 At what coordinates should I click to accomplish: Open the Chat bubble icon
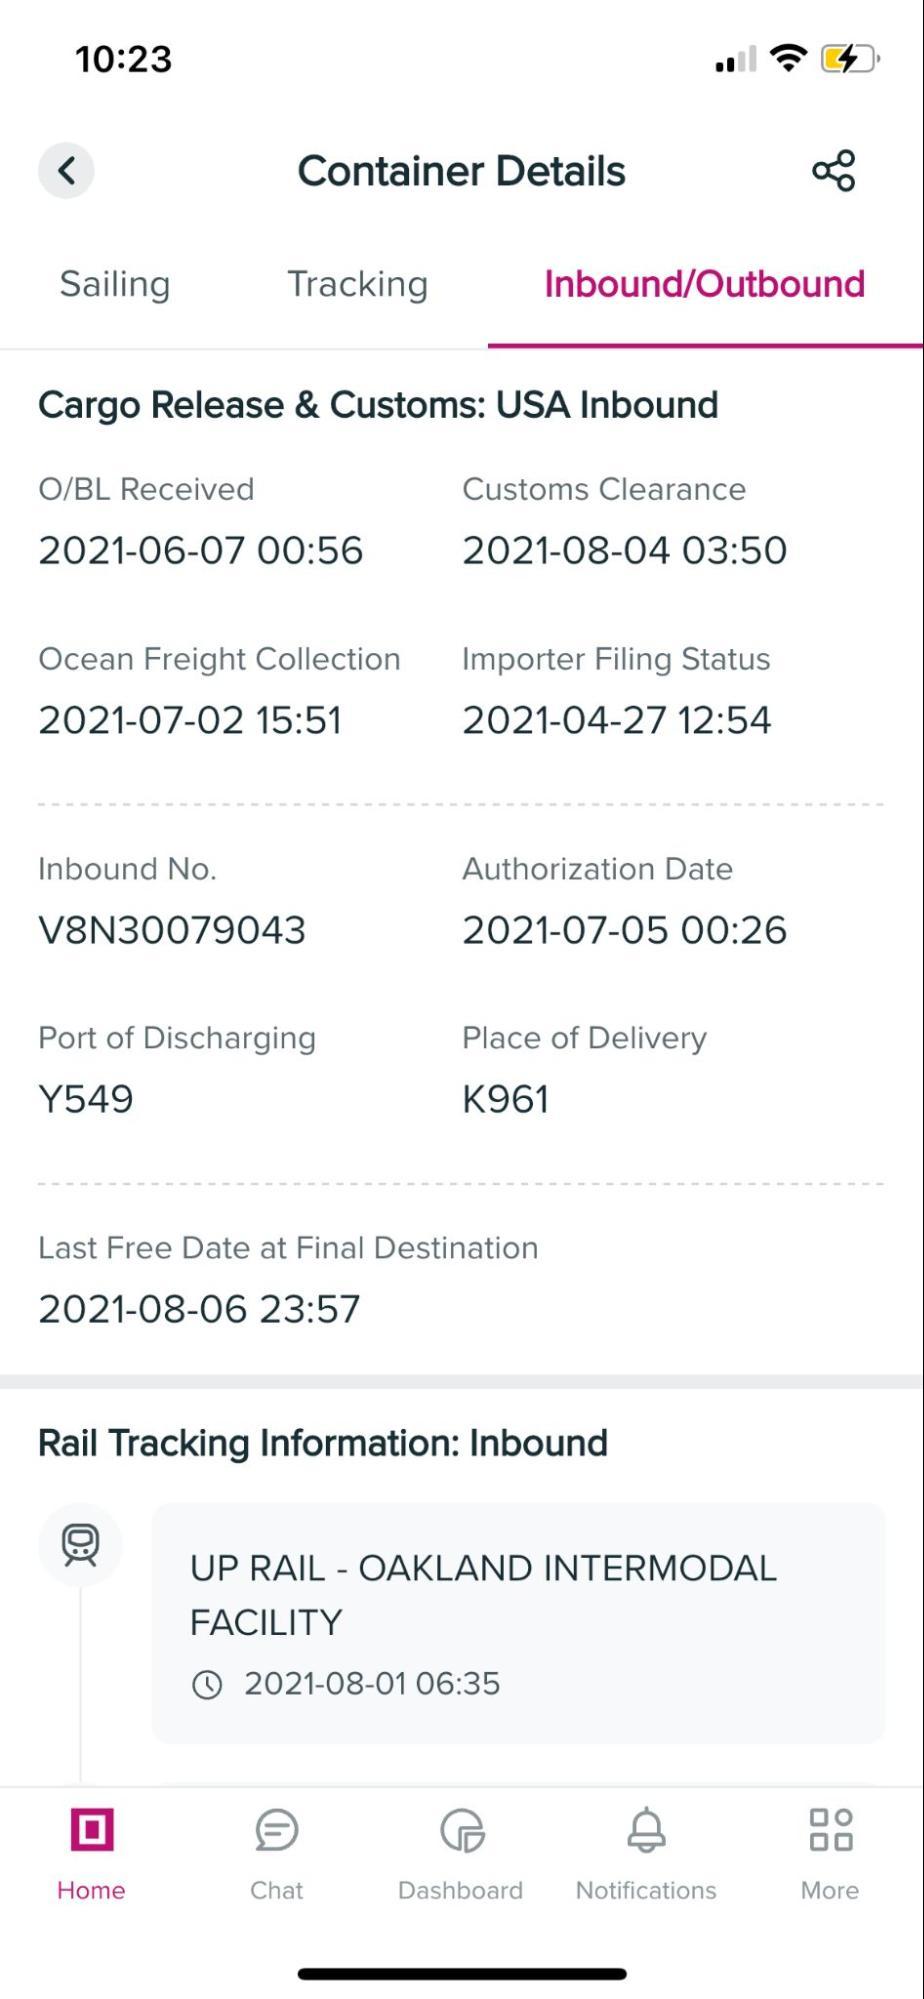(276, 1830)
